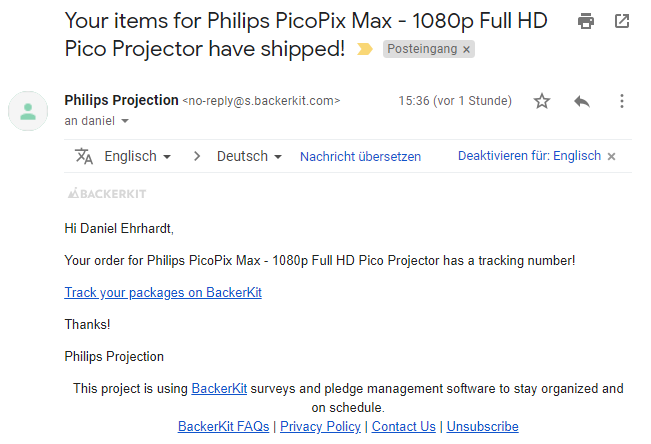
Task: Remove the Posteingang label from the email
Action: pyautogui.click(x=467, y=49)
